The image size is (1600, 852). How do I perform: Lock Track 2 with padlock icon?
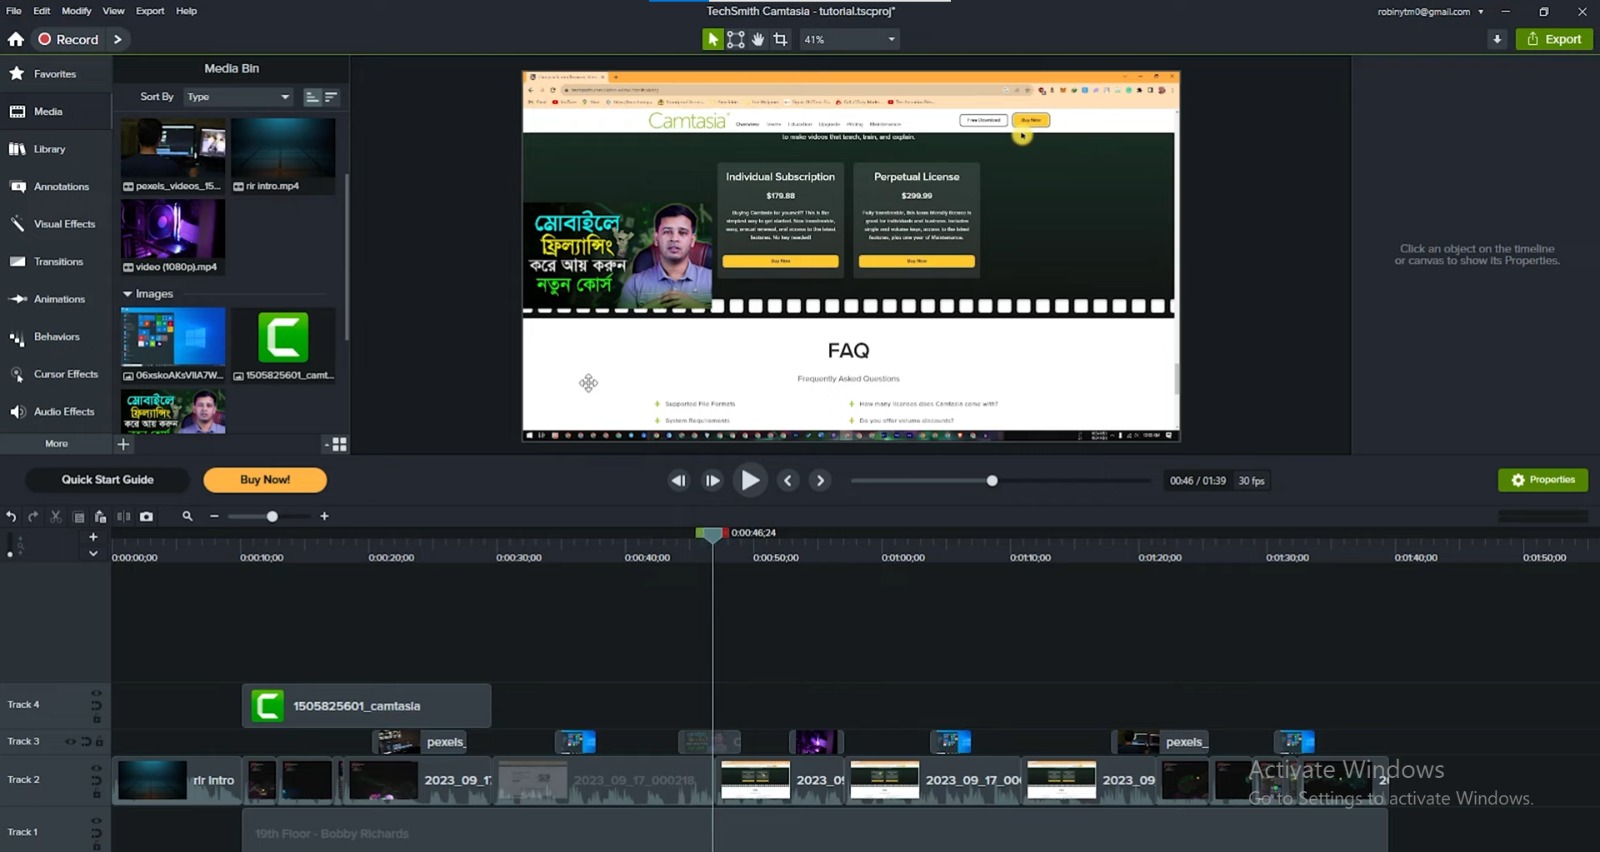(96, 794)
